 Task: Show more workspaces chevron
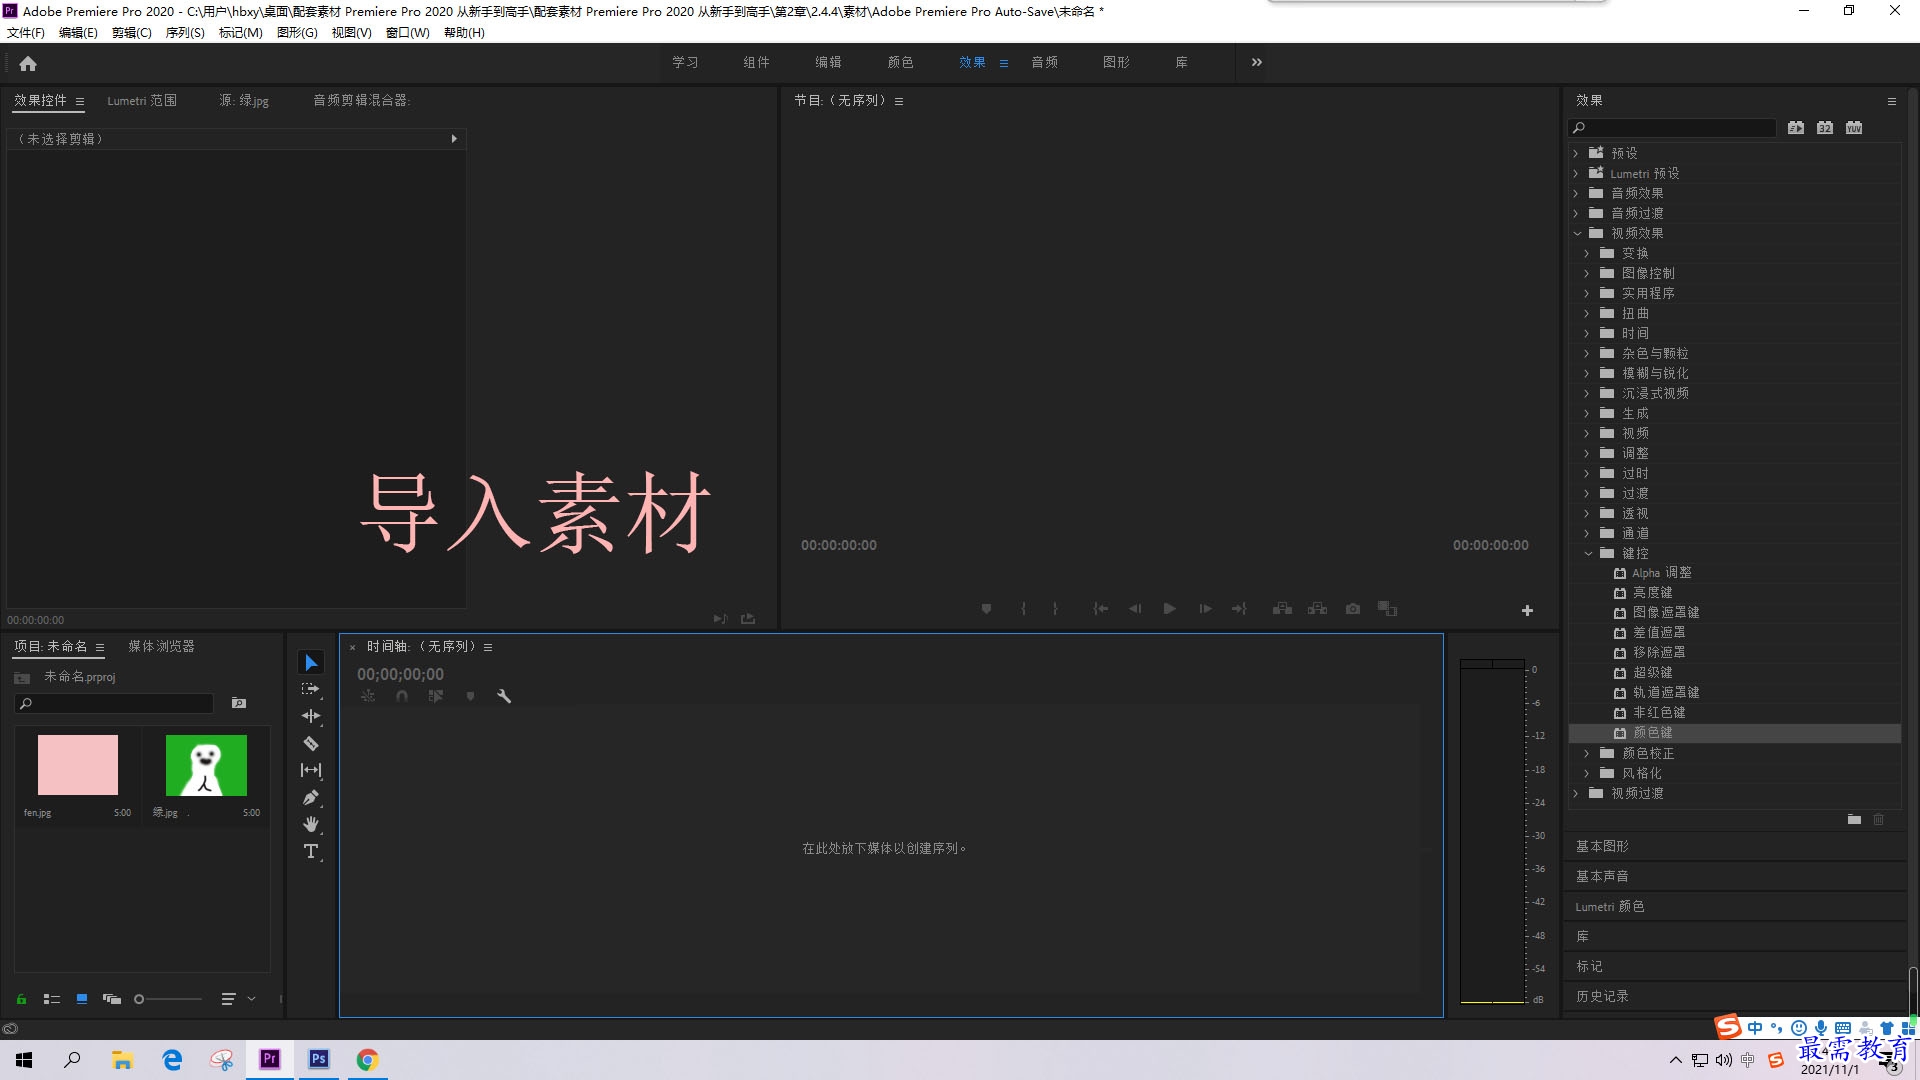pyautogui.click(x=1257, y=62)
